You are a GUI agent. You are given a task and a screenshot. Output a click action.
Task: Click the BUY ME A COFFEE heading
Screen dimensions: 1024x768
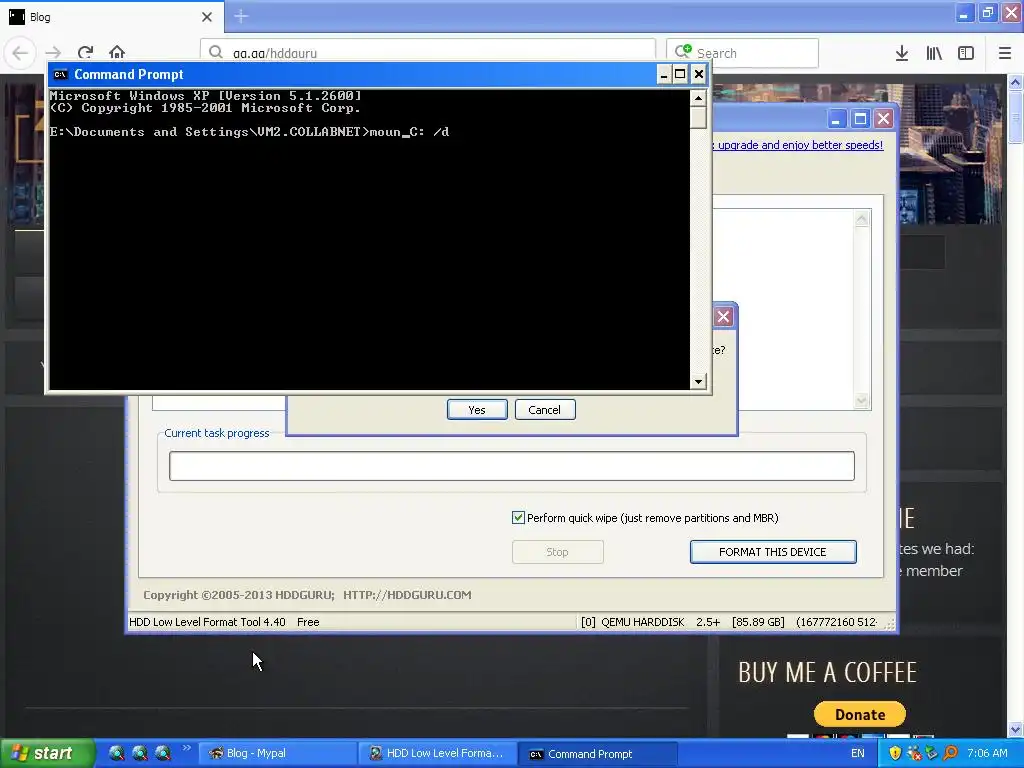(x=827, y=672)
